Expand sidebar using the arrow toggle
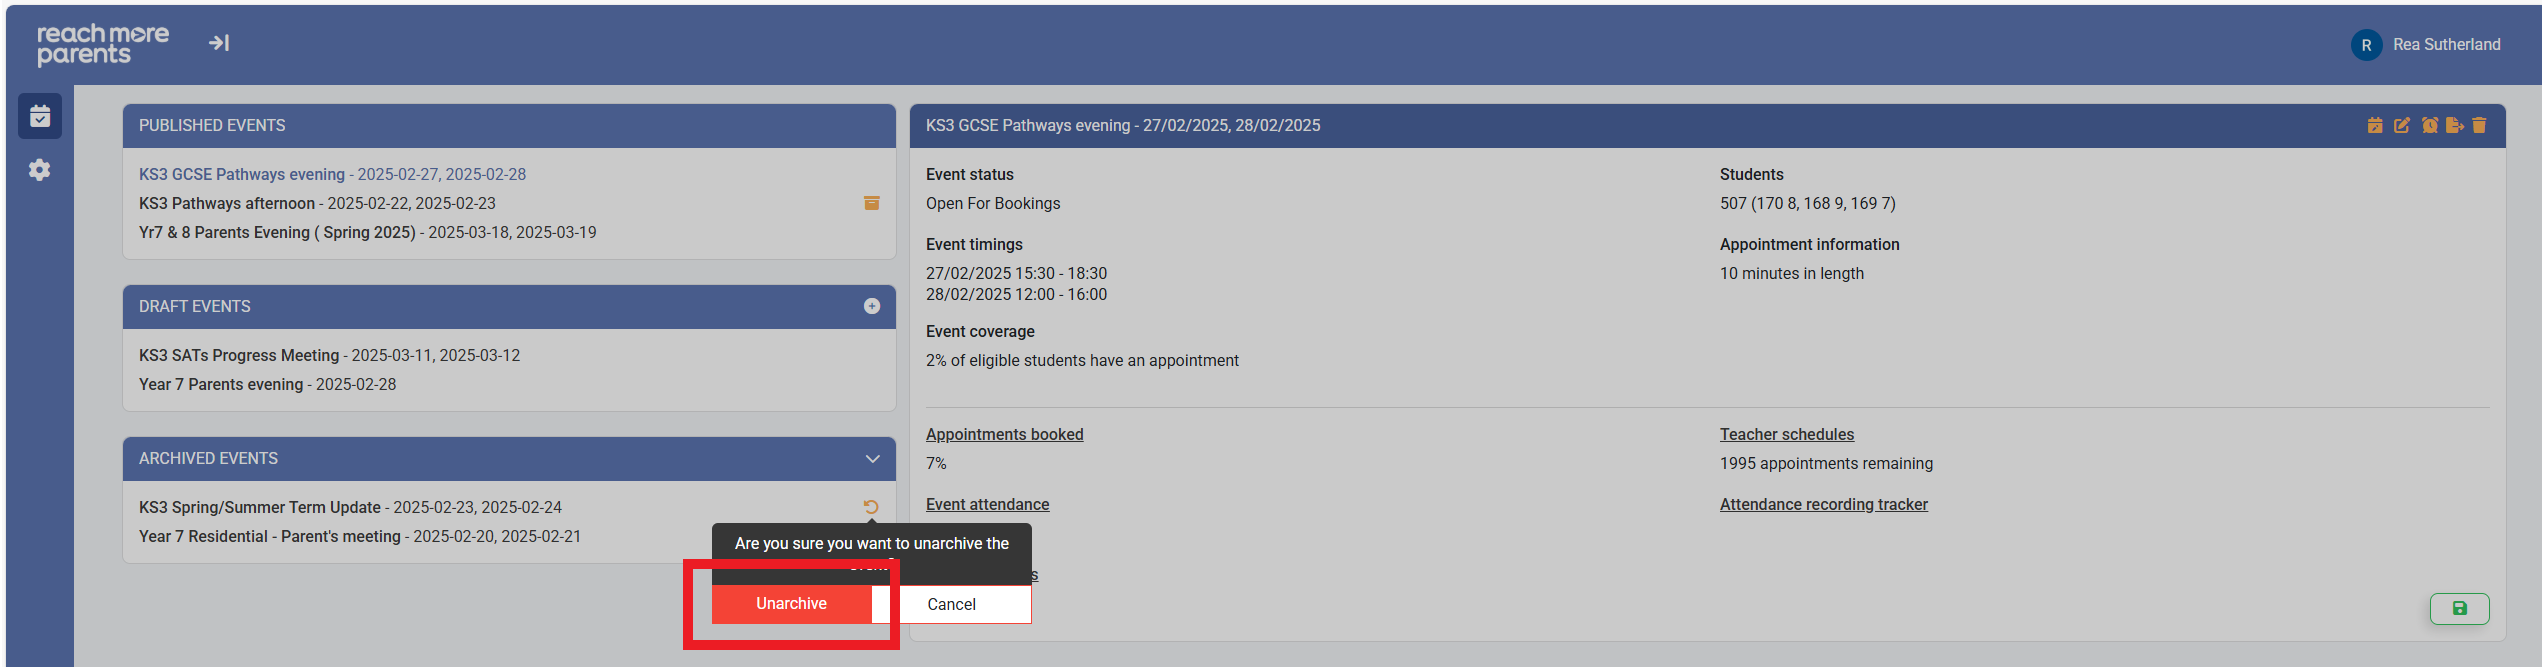 (x=219, y=43)
